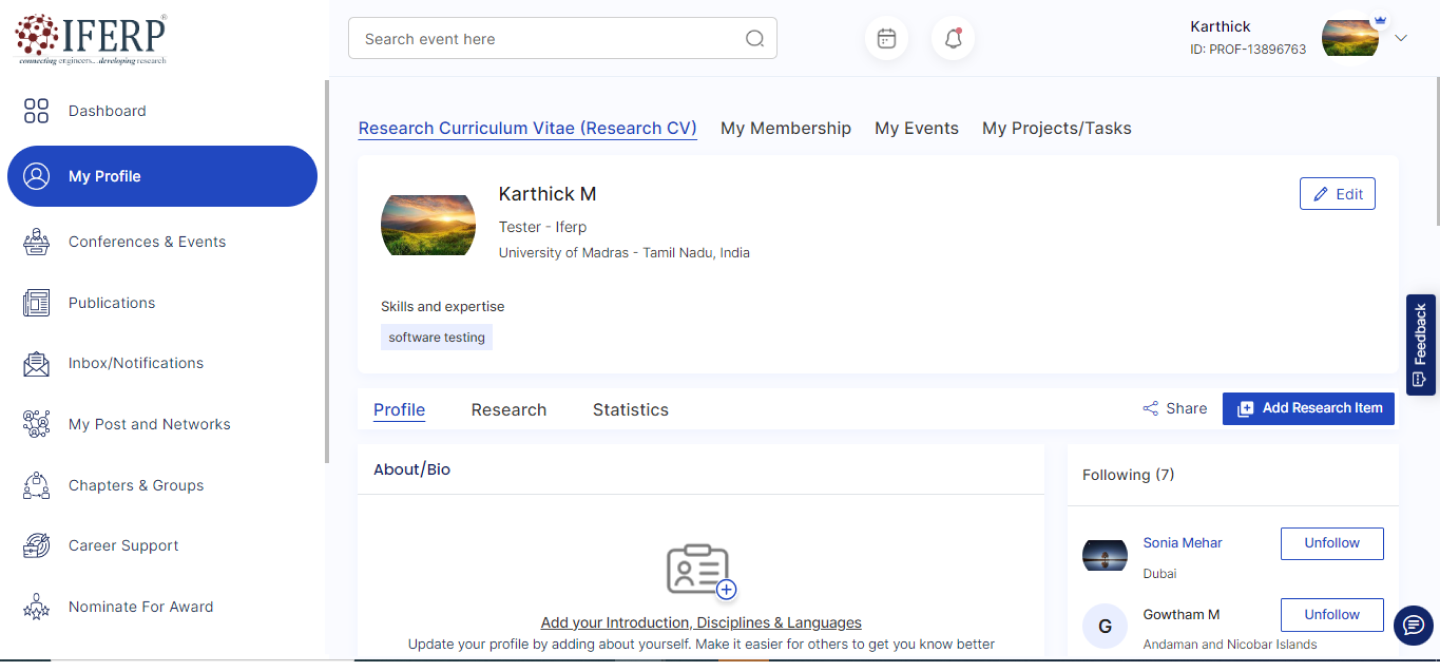Click the Search event here field

pyautogui.click(x=550, y=39)
